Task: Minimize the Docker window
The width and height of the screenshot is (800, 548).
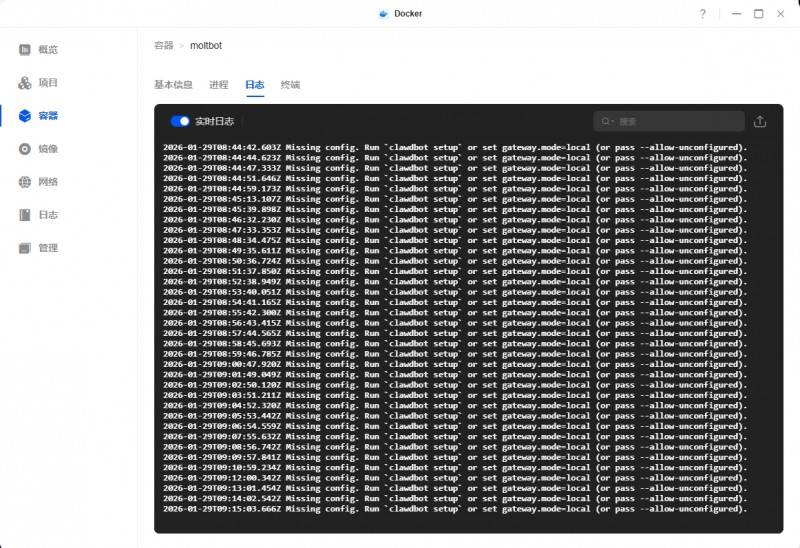Action: click(x=736, y=14)
